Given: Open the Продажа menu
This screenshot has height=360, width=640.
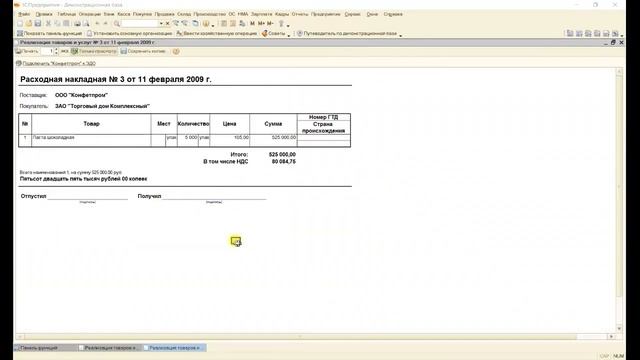Looking at the screenshot, I should coord(164,14).
